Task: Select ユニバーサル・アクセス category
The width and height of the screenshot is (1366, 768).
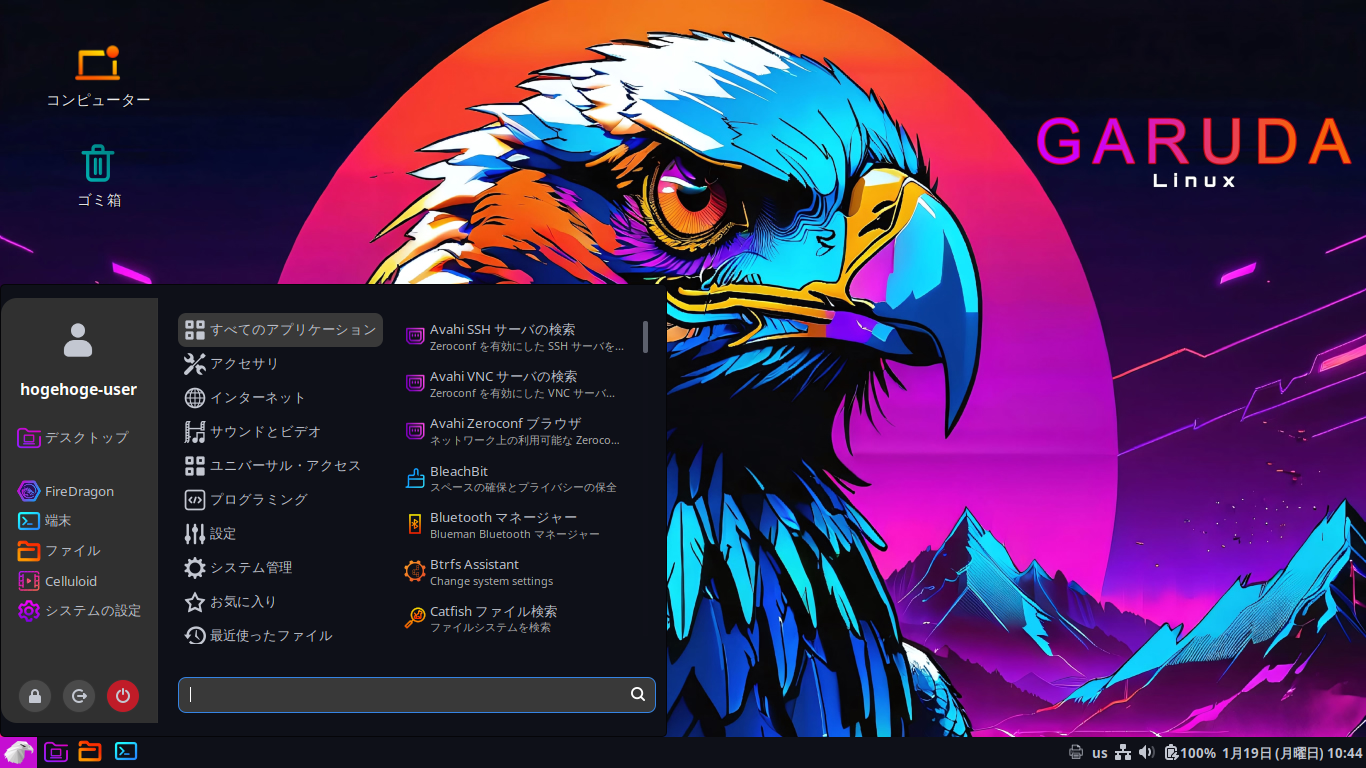Action: [280, 466]
